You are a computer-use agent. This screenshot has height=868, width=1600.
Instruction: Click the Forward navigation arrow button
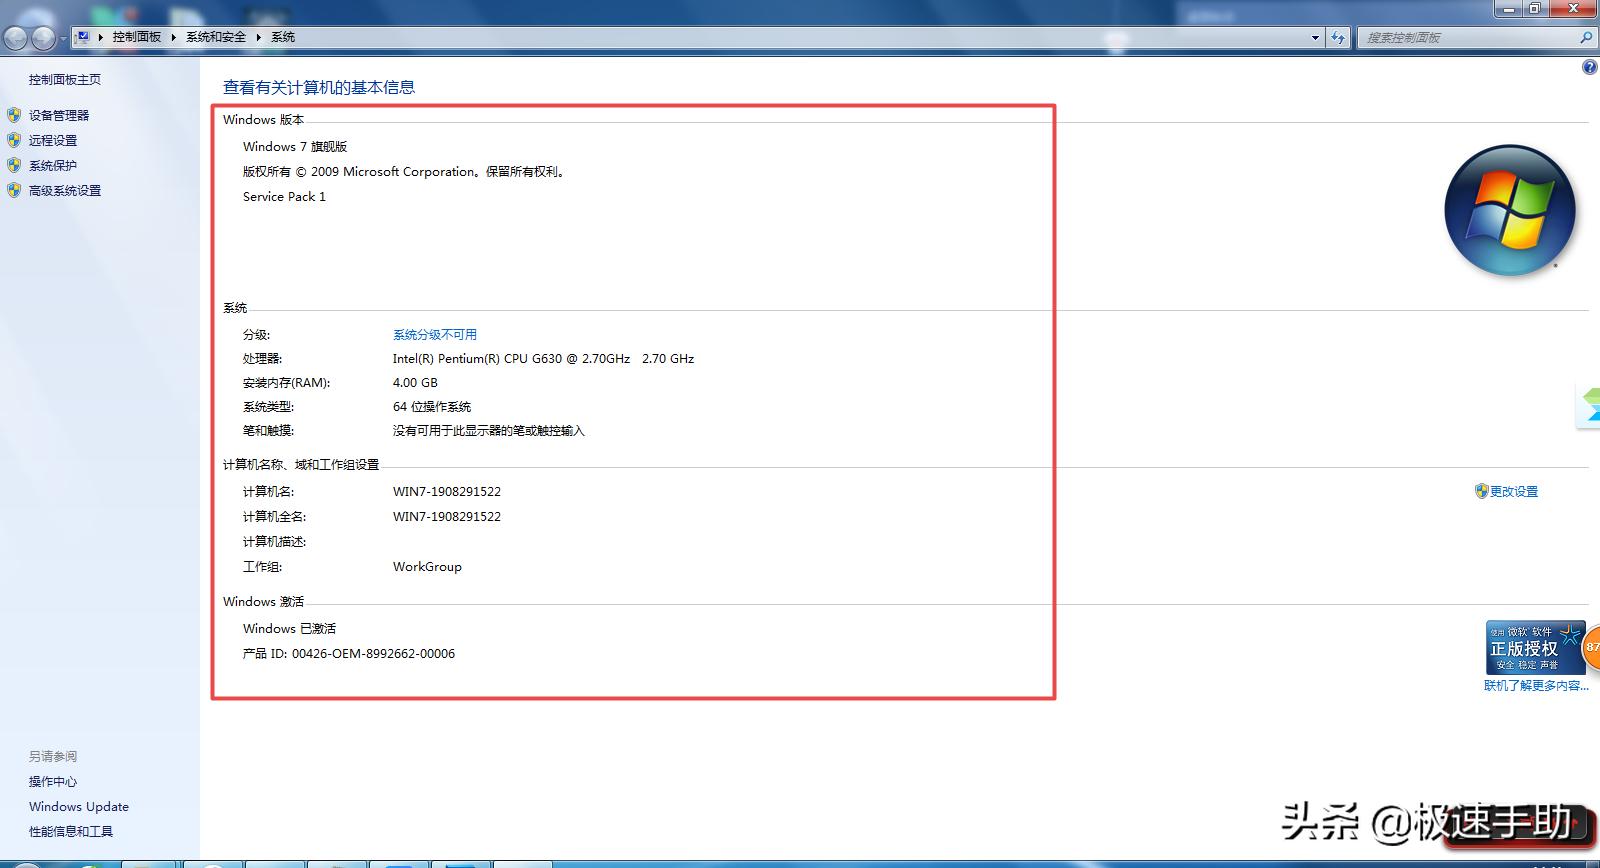pyautogui.click(x=43, y=38)
